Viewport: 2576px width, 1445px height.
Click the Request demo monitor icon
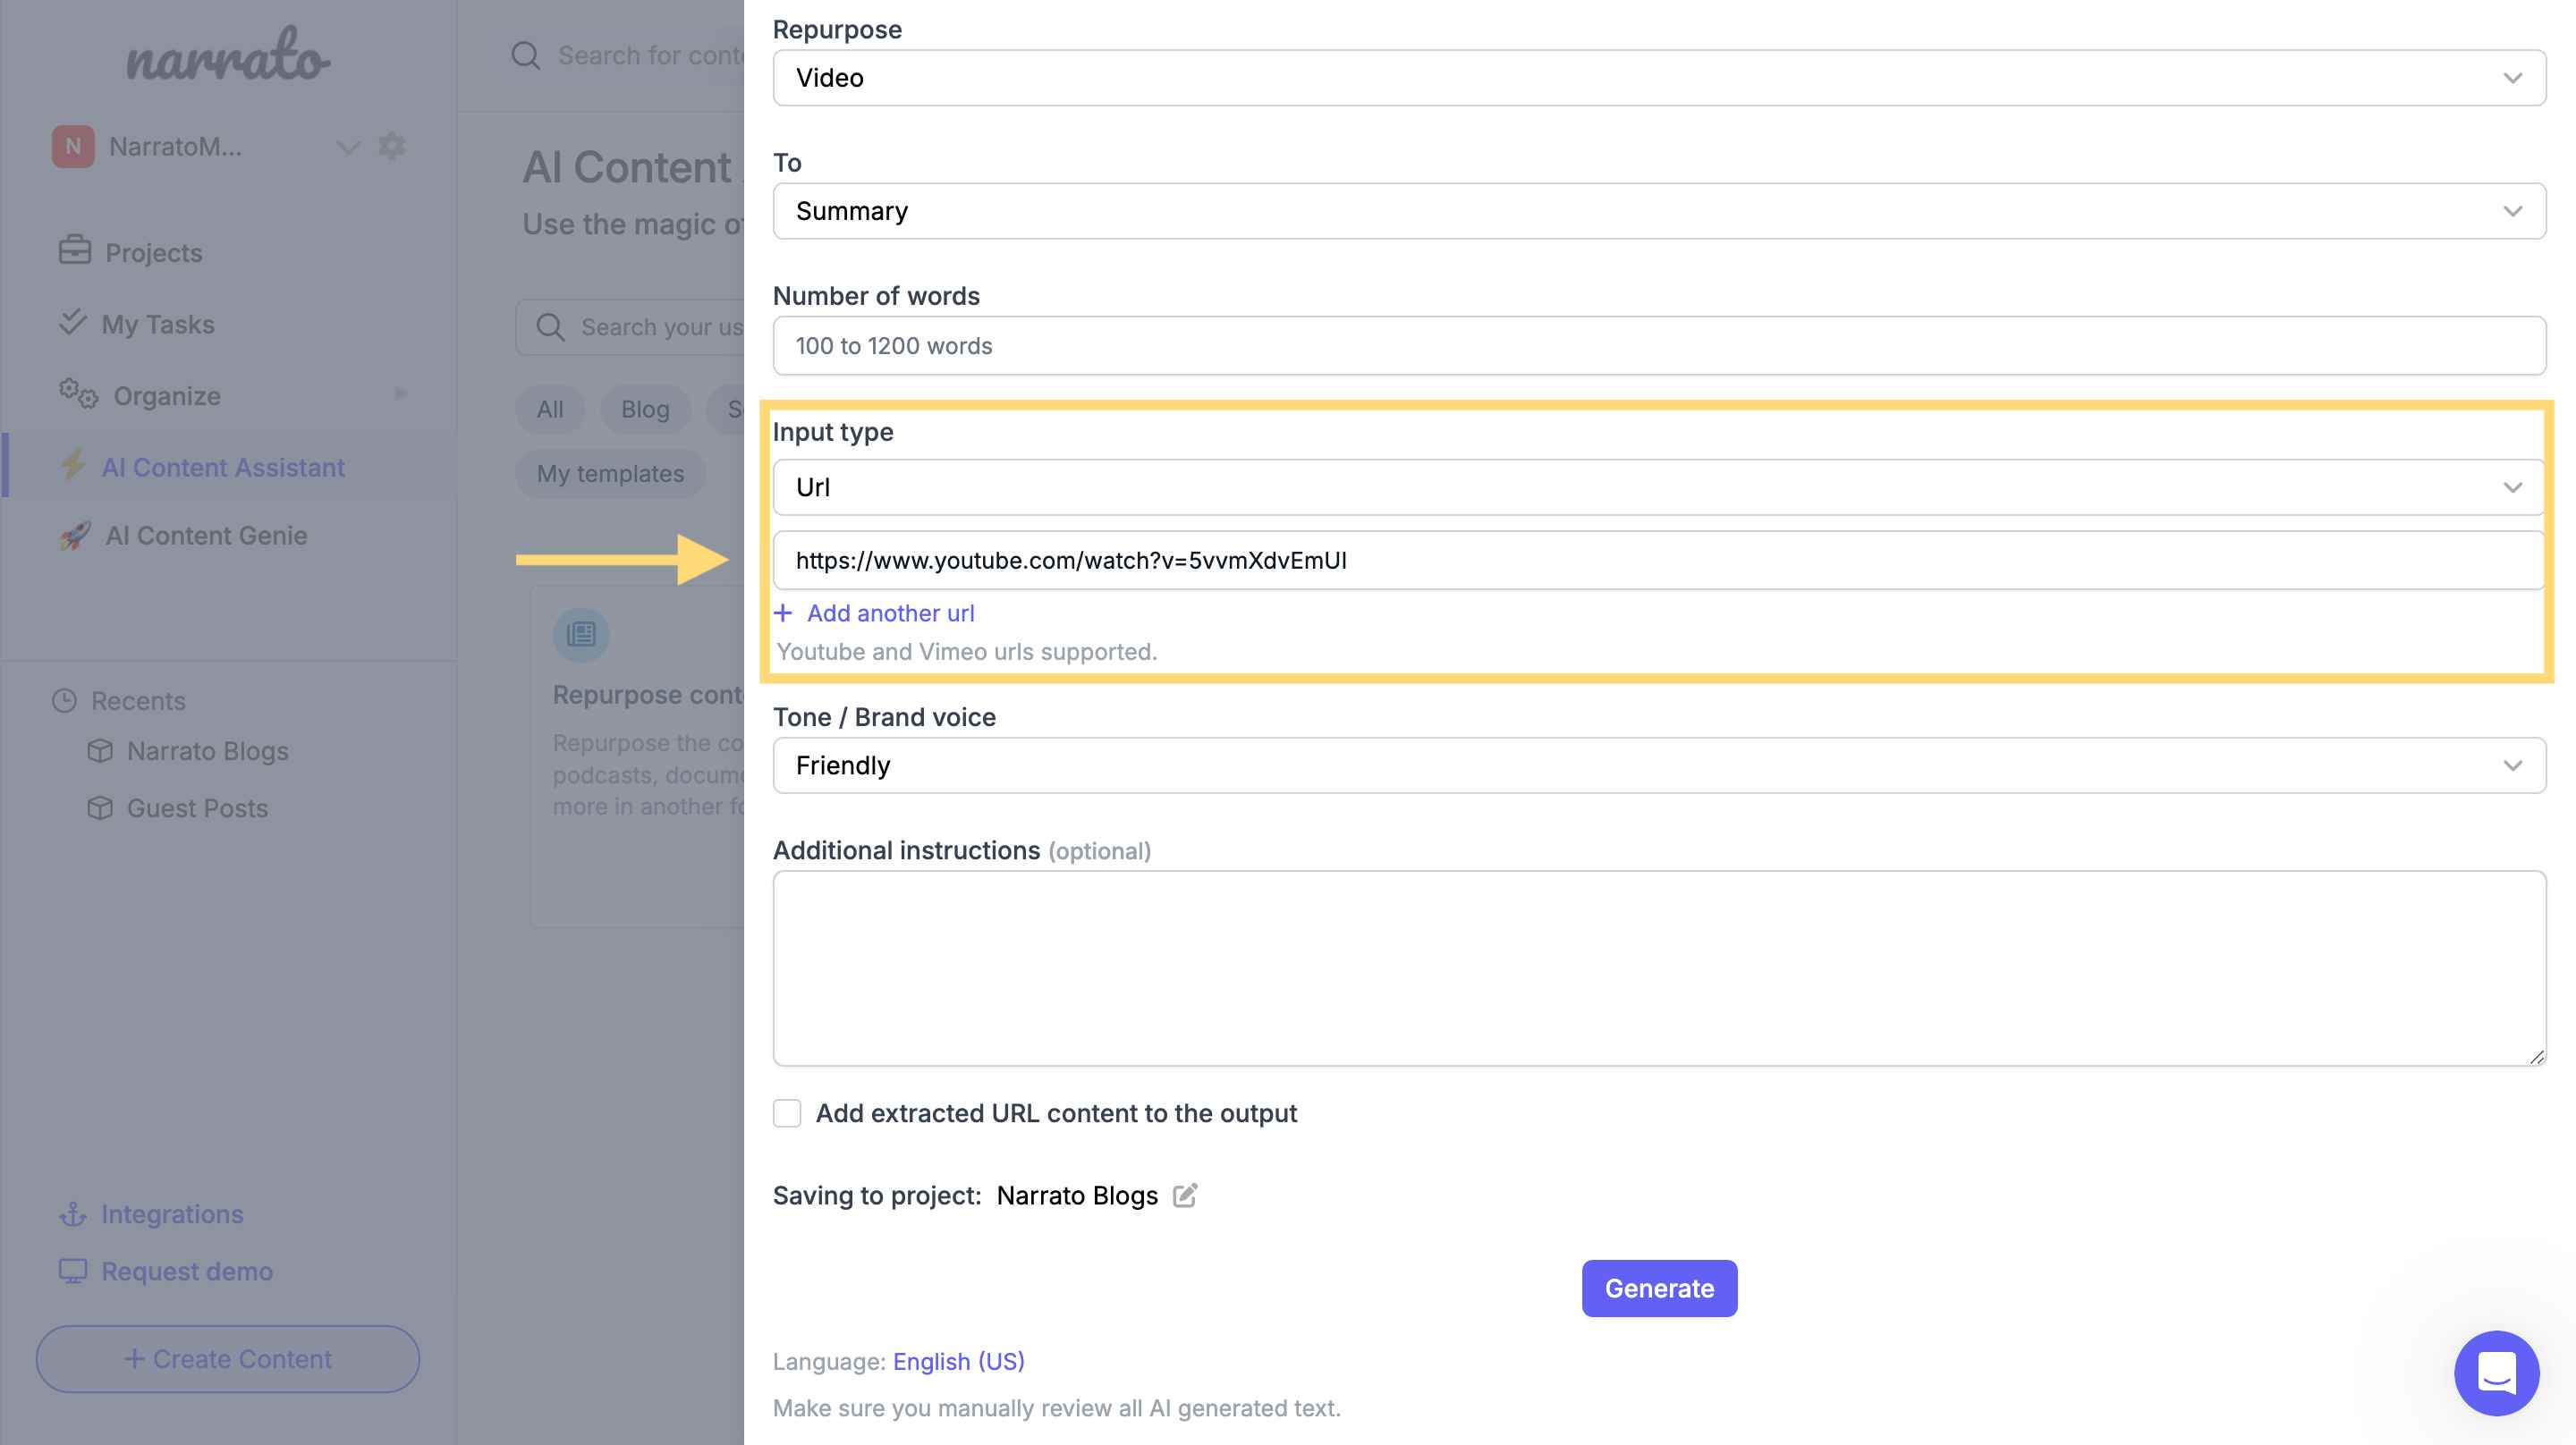pos(73,1271)
